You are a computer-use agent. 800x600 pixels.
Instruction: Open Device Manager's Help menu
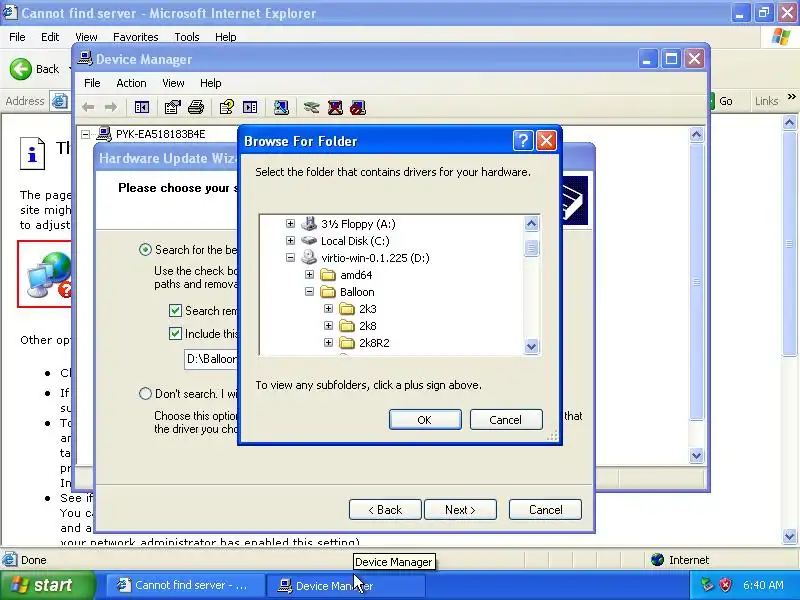click(210, 83)
